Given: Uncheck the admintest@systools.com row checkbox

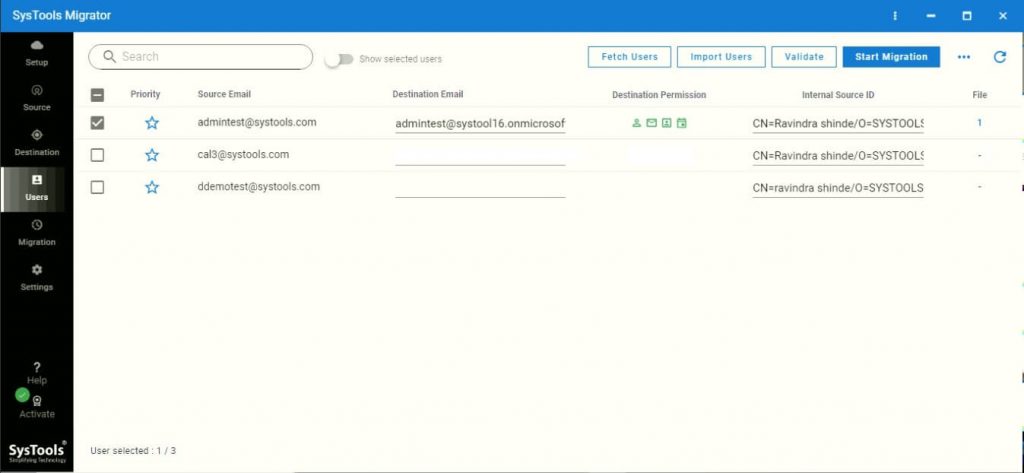Looking at the screenshot, I should [97, 123].
